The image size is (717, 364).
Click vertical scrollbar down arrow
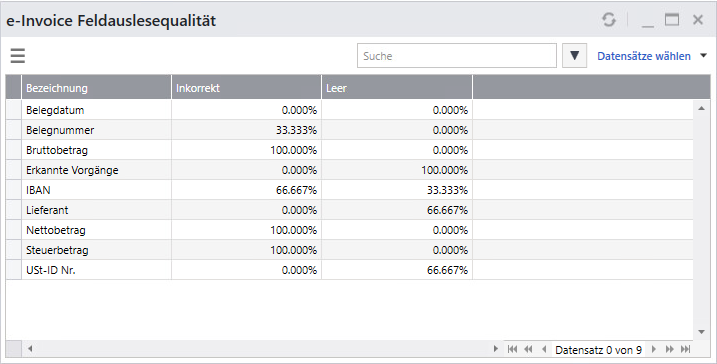coord(701,332)
